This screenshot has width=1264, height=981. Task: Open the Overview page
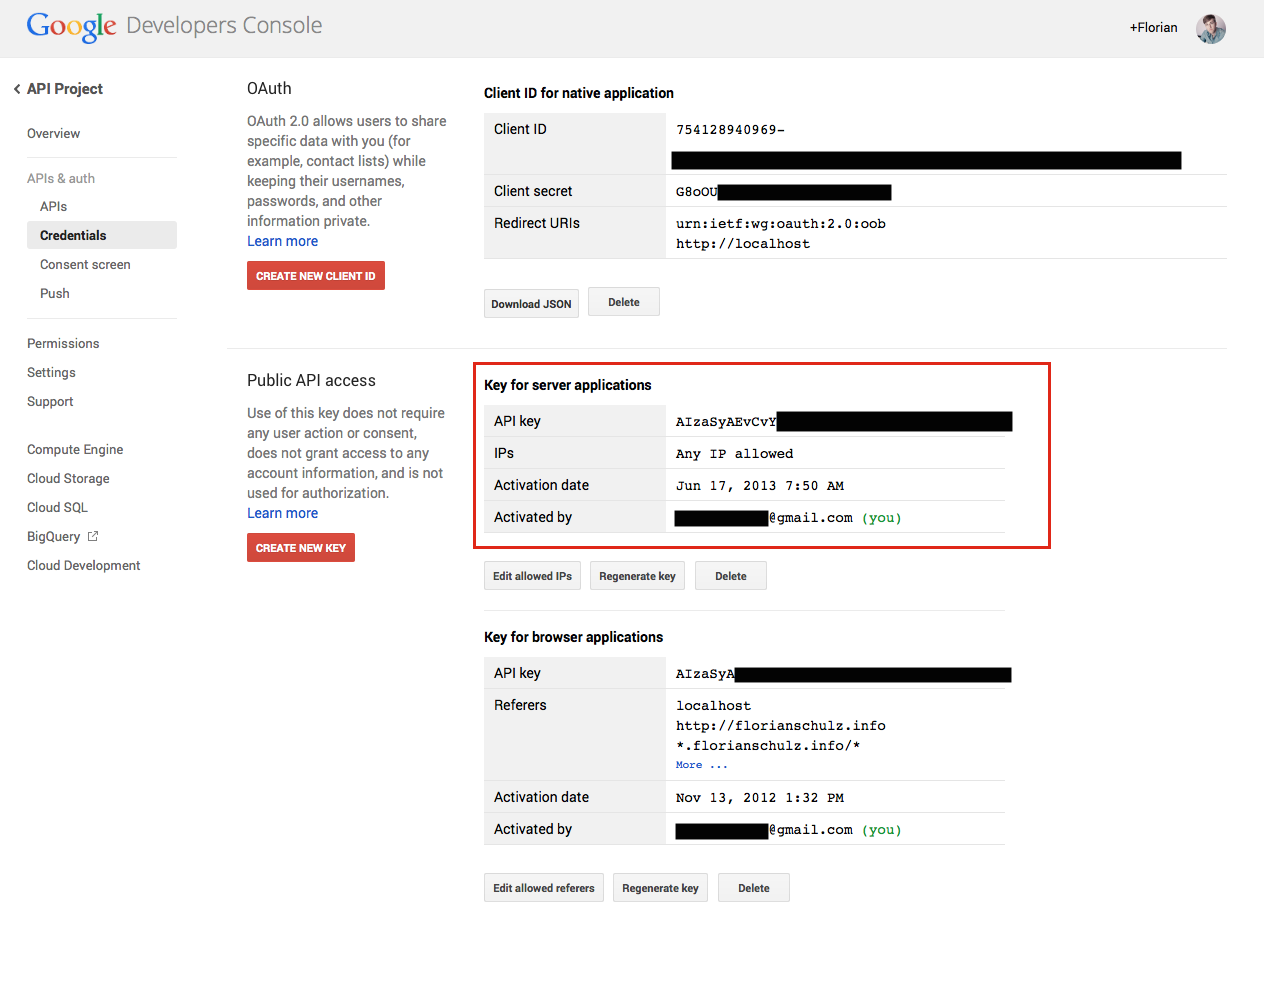tap(54, 134)
